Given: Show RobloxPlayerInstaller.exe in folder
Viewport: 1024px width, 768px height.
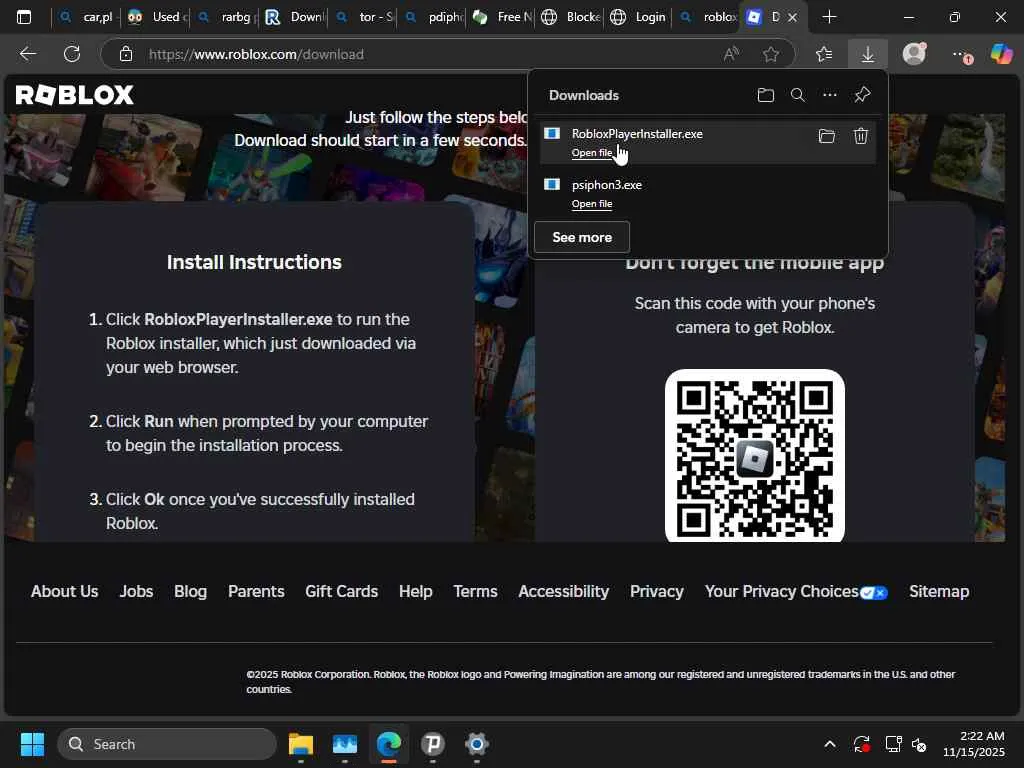Looking at the screenshot, I should (x=826, y=136).
